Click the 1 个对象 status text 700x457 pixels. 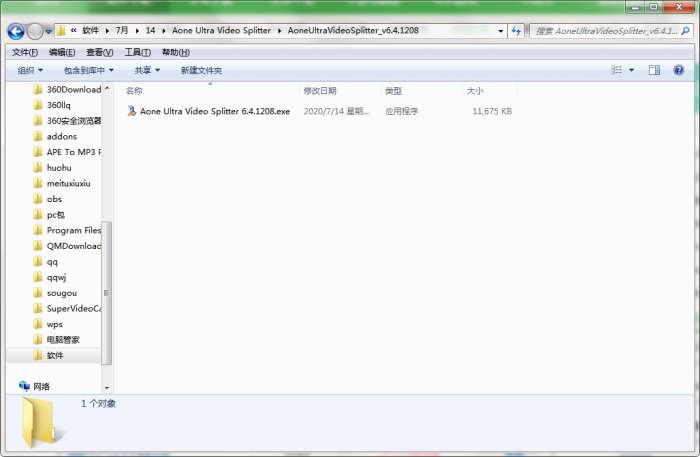[x=98, y=403]
